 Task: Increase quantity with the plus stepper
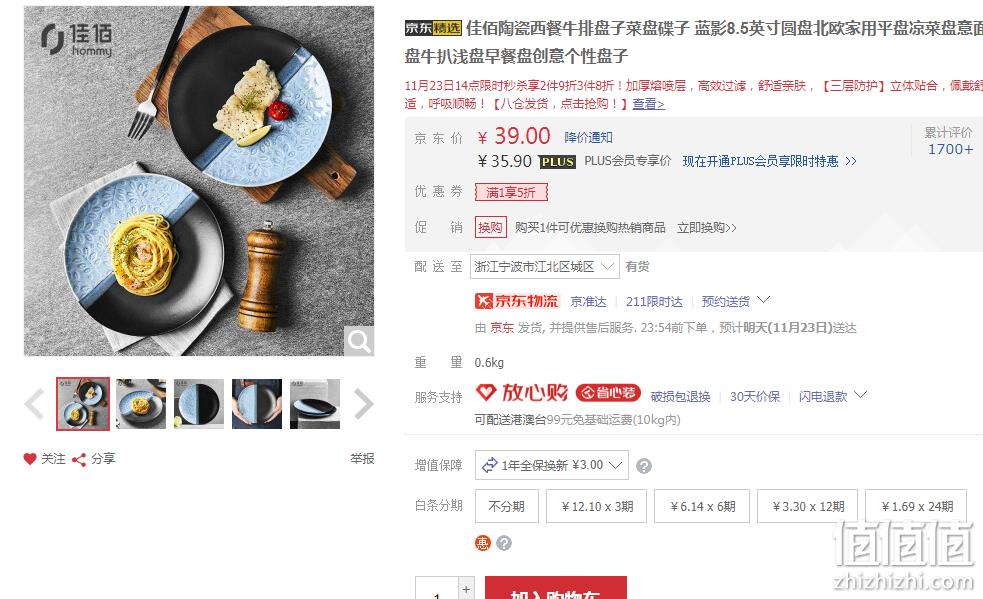(x=466, y=589)
